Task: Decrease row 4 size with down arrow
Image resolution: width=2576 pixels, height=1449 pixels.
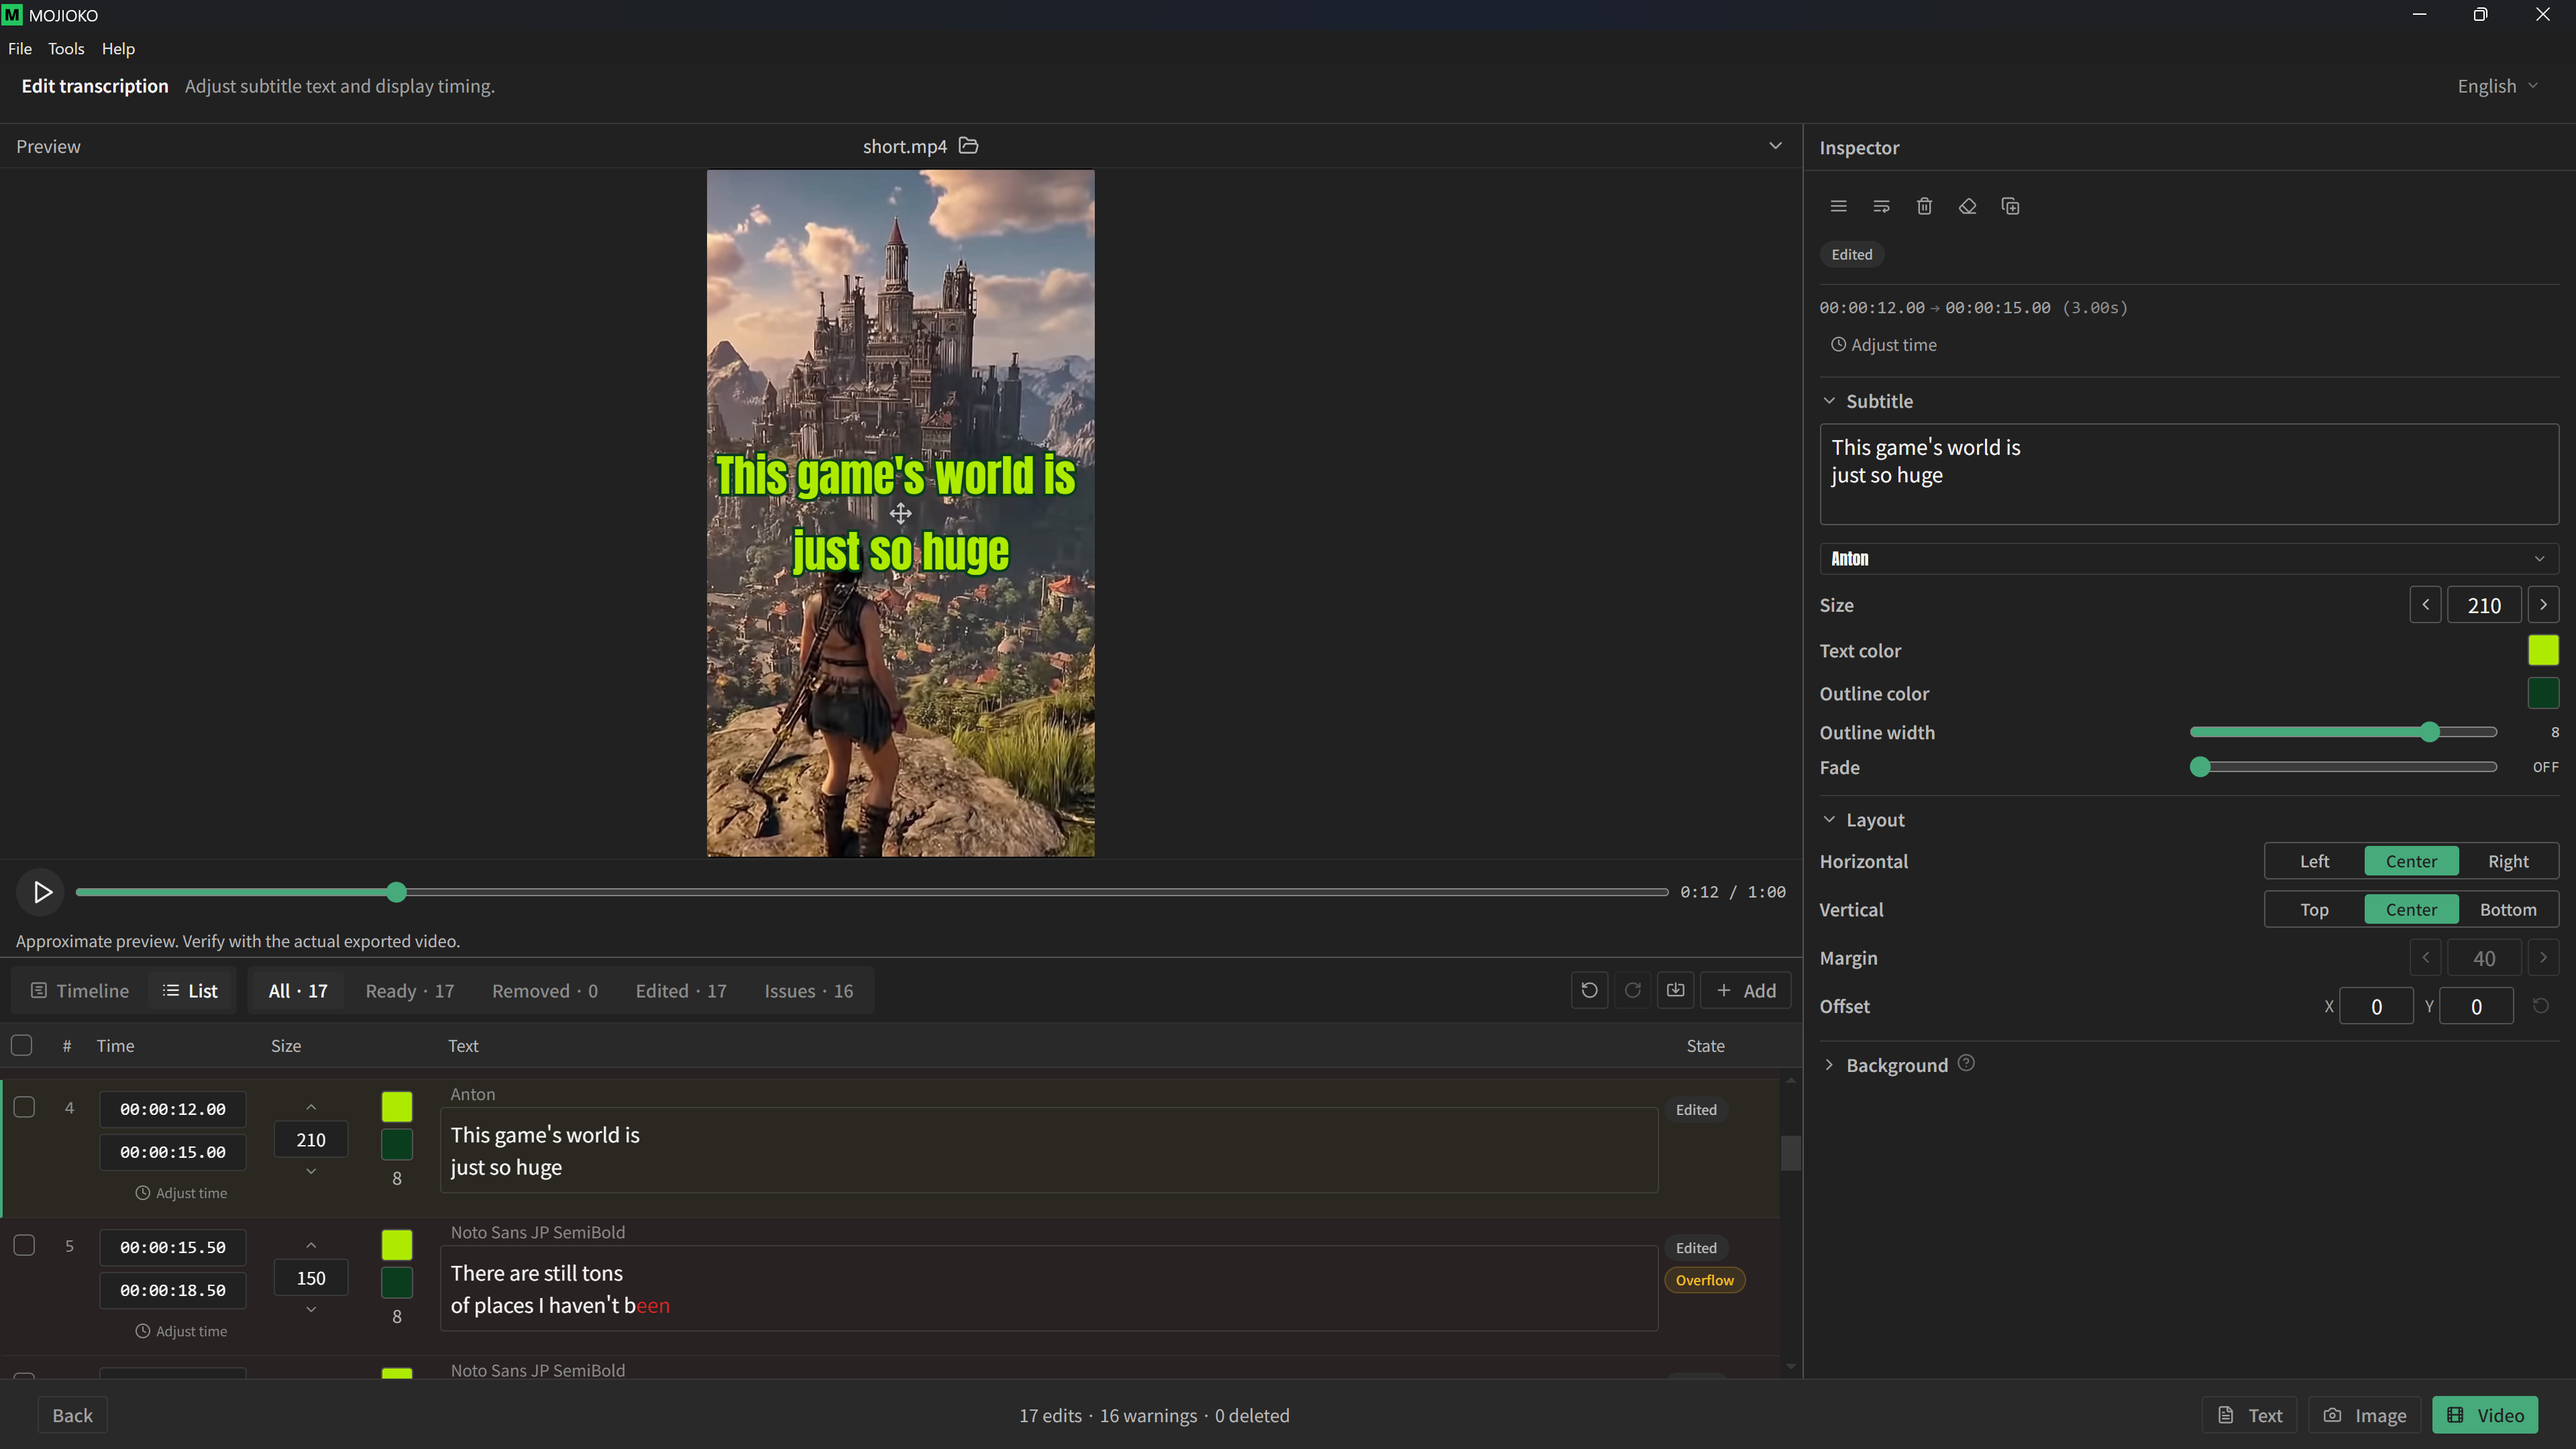Action: (311, 1171)
